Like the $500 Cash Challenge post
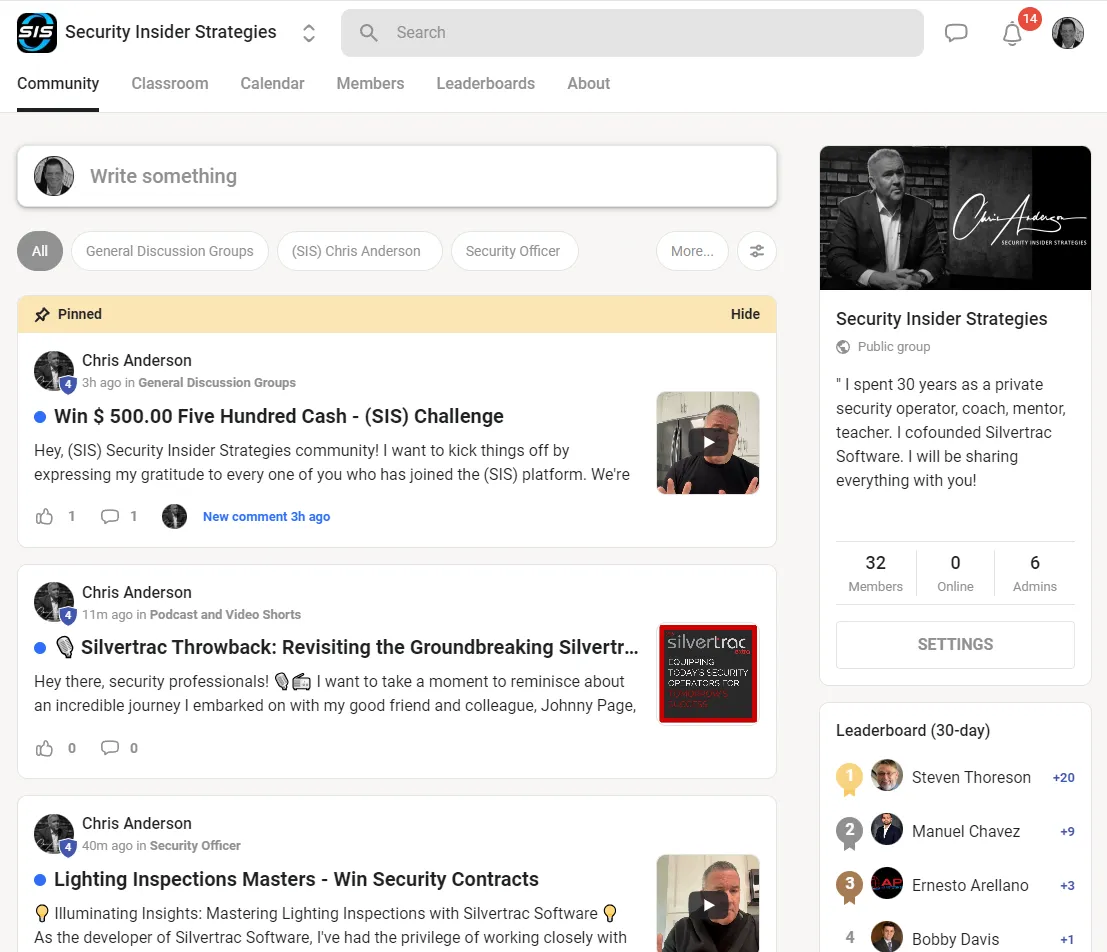The height and width of the screenshot is (952, 1107). click(x=44, y=516)
